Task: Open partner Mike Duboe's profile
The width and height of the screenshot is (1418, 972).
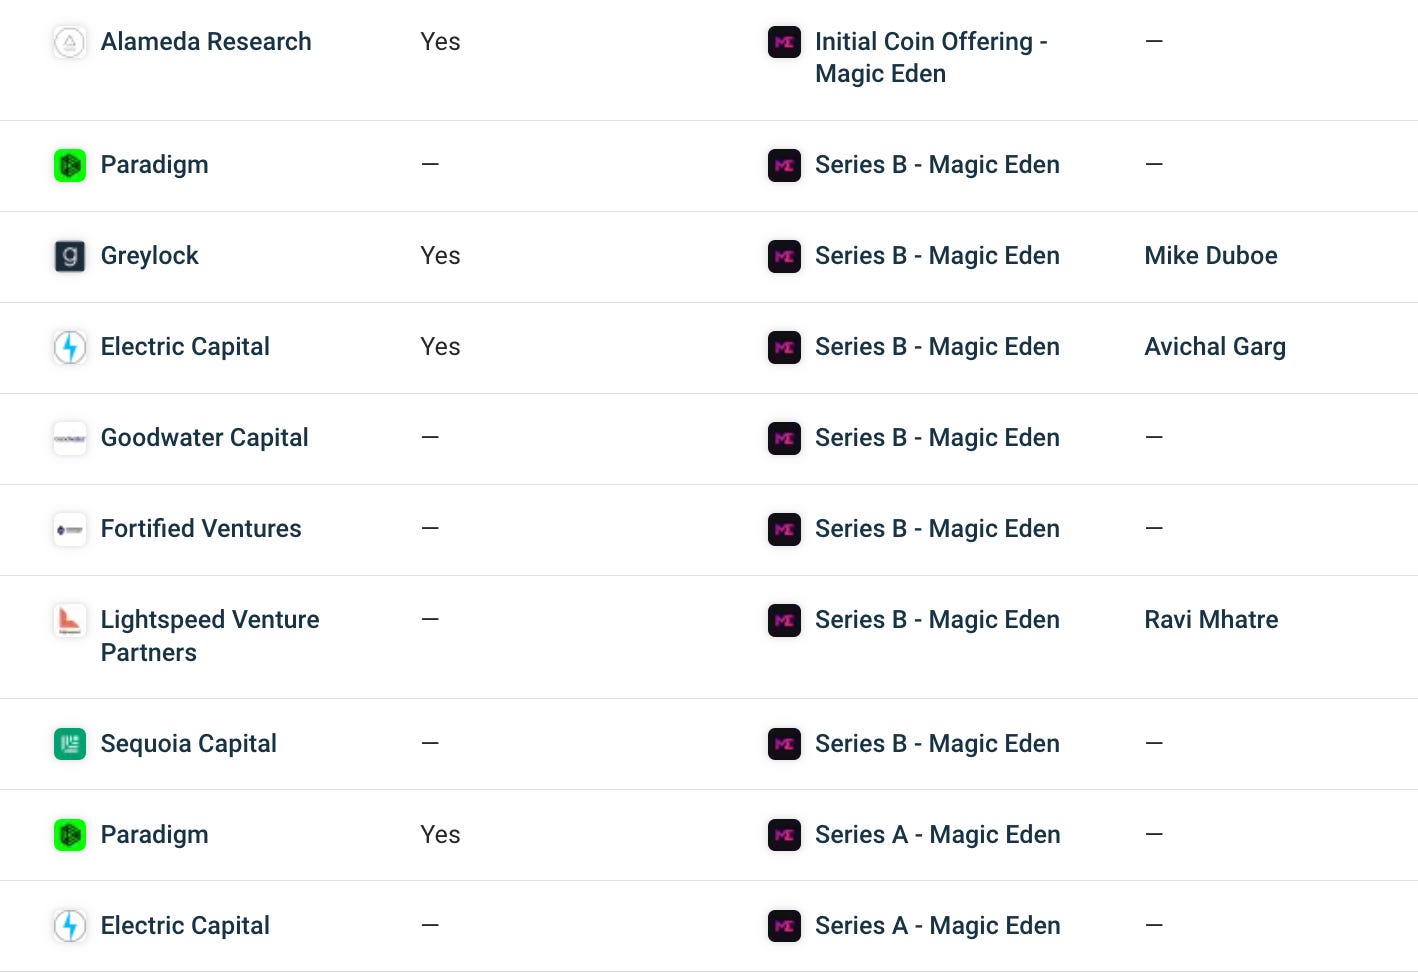Action: pyautogui.click(x=1211, y=256)
